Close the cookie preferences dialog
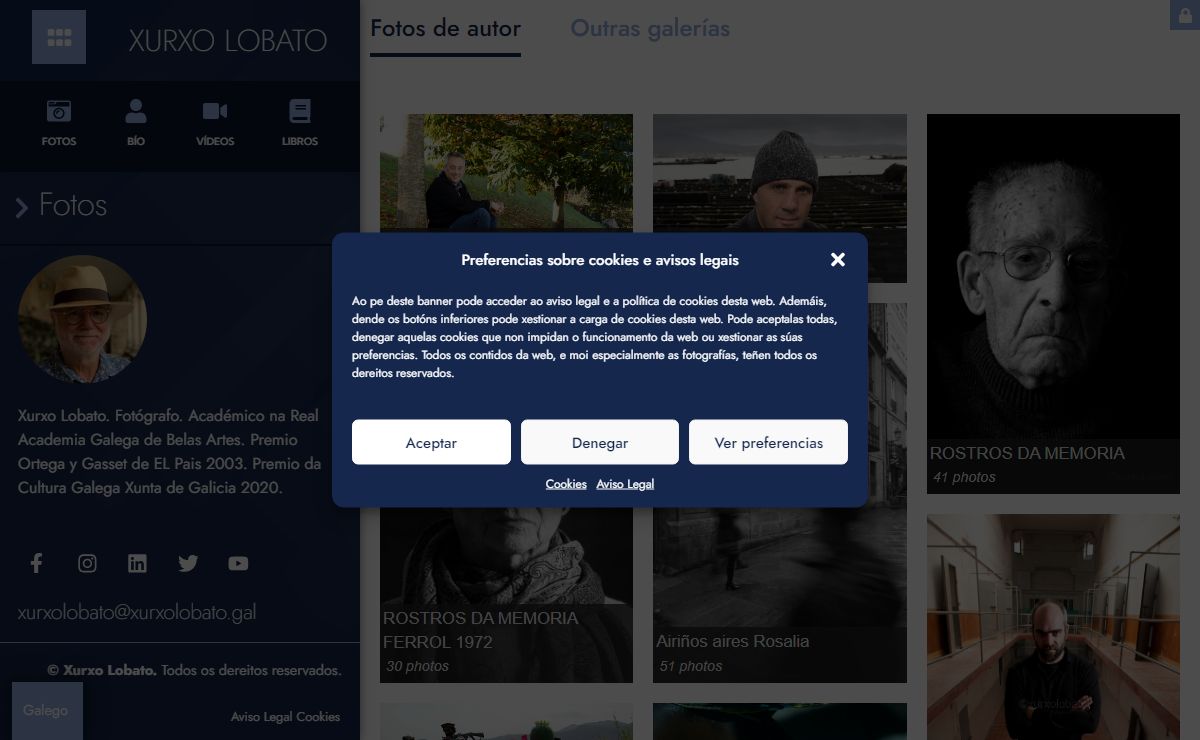The image size is (1200, 740). point(838,260)
